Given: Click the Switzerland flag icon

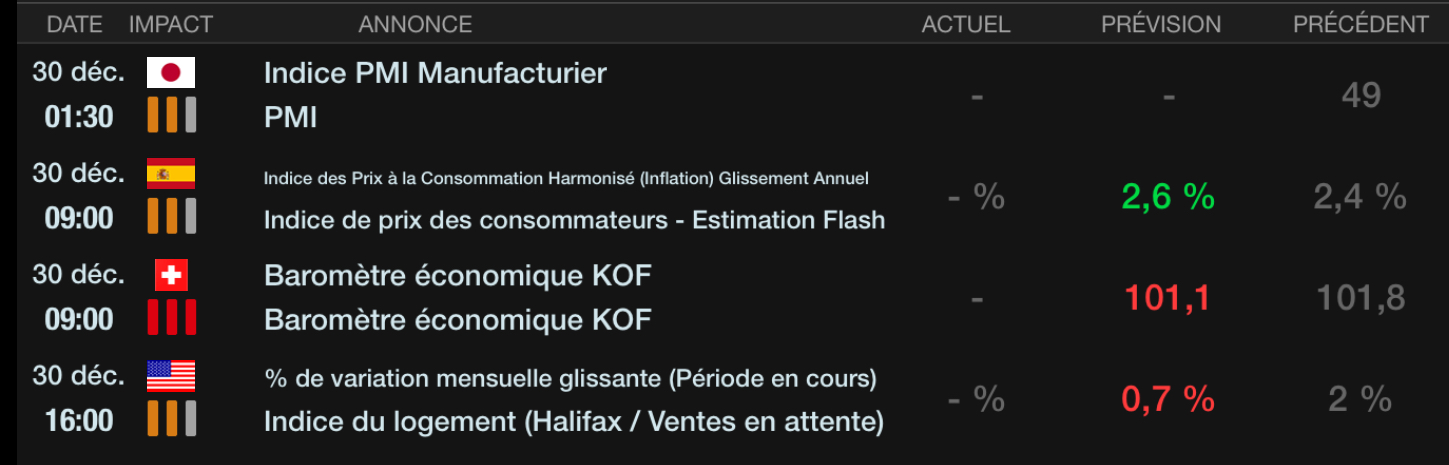Looking at the screenshot, I should (x=171, y=275).
